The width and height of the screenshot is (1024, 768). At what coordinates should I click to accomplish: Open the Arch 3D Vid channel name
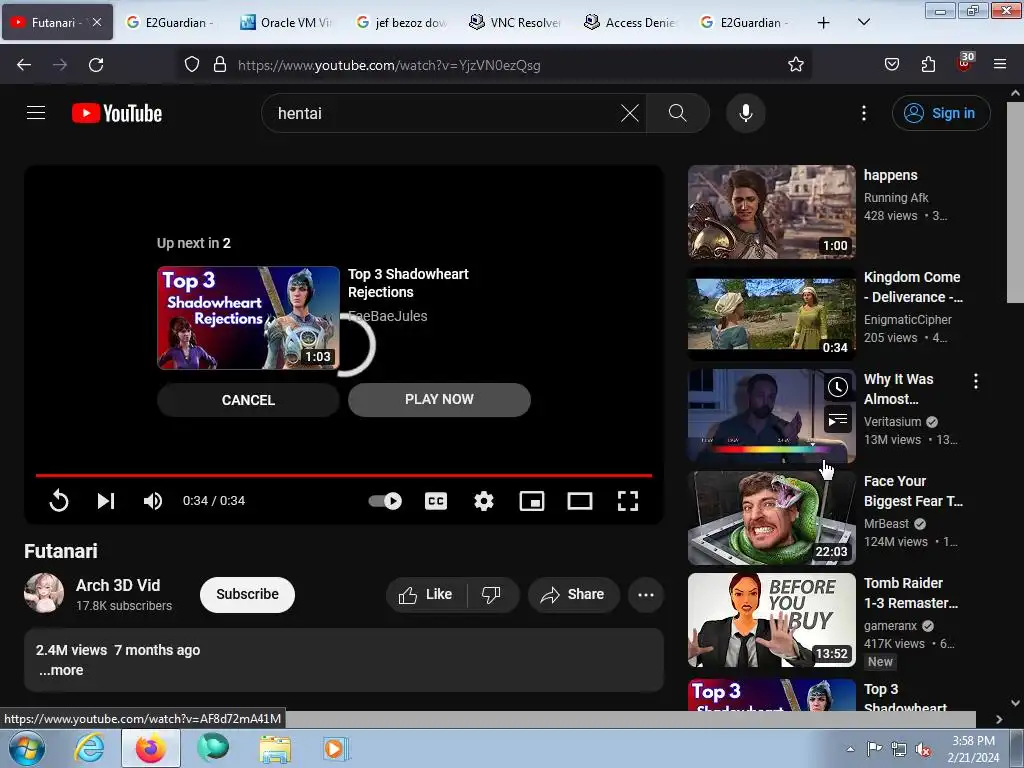[118, 585]
